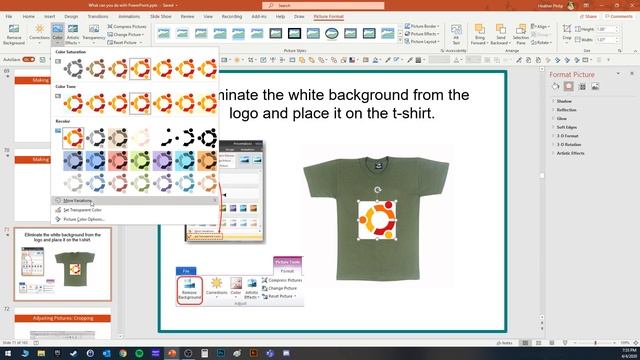Open the Change Picture dropdown
The height and width of the screenshot is (360, 640).
click(x=126, y=35)
